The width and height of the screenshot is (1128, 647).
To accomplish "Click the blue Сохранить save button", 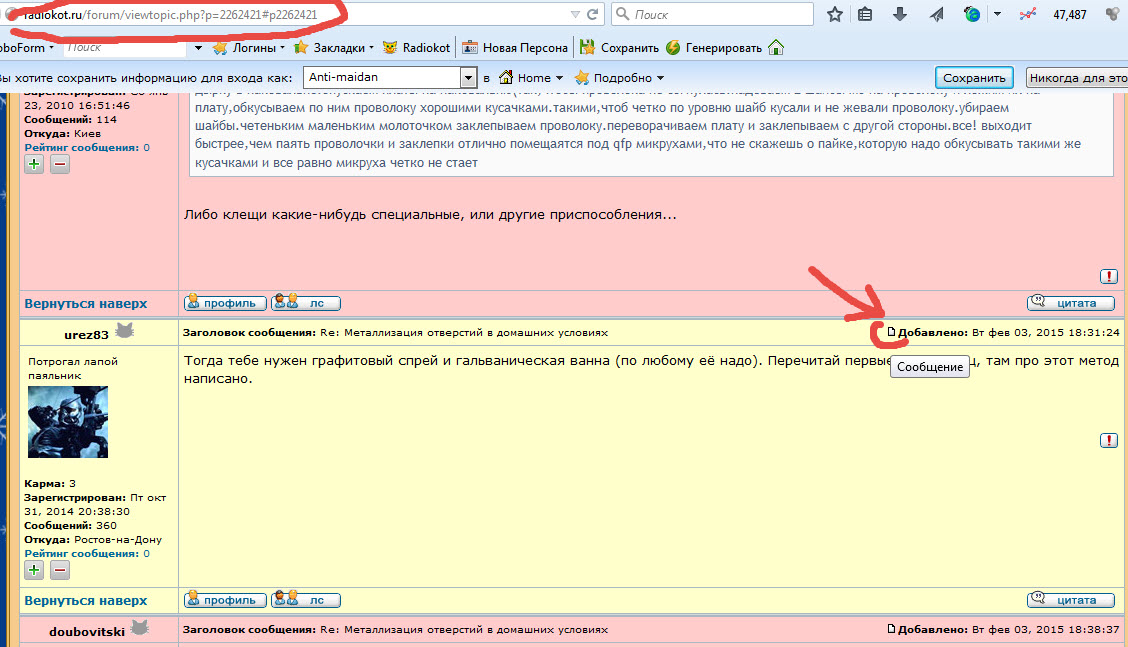I will point(974,78).
